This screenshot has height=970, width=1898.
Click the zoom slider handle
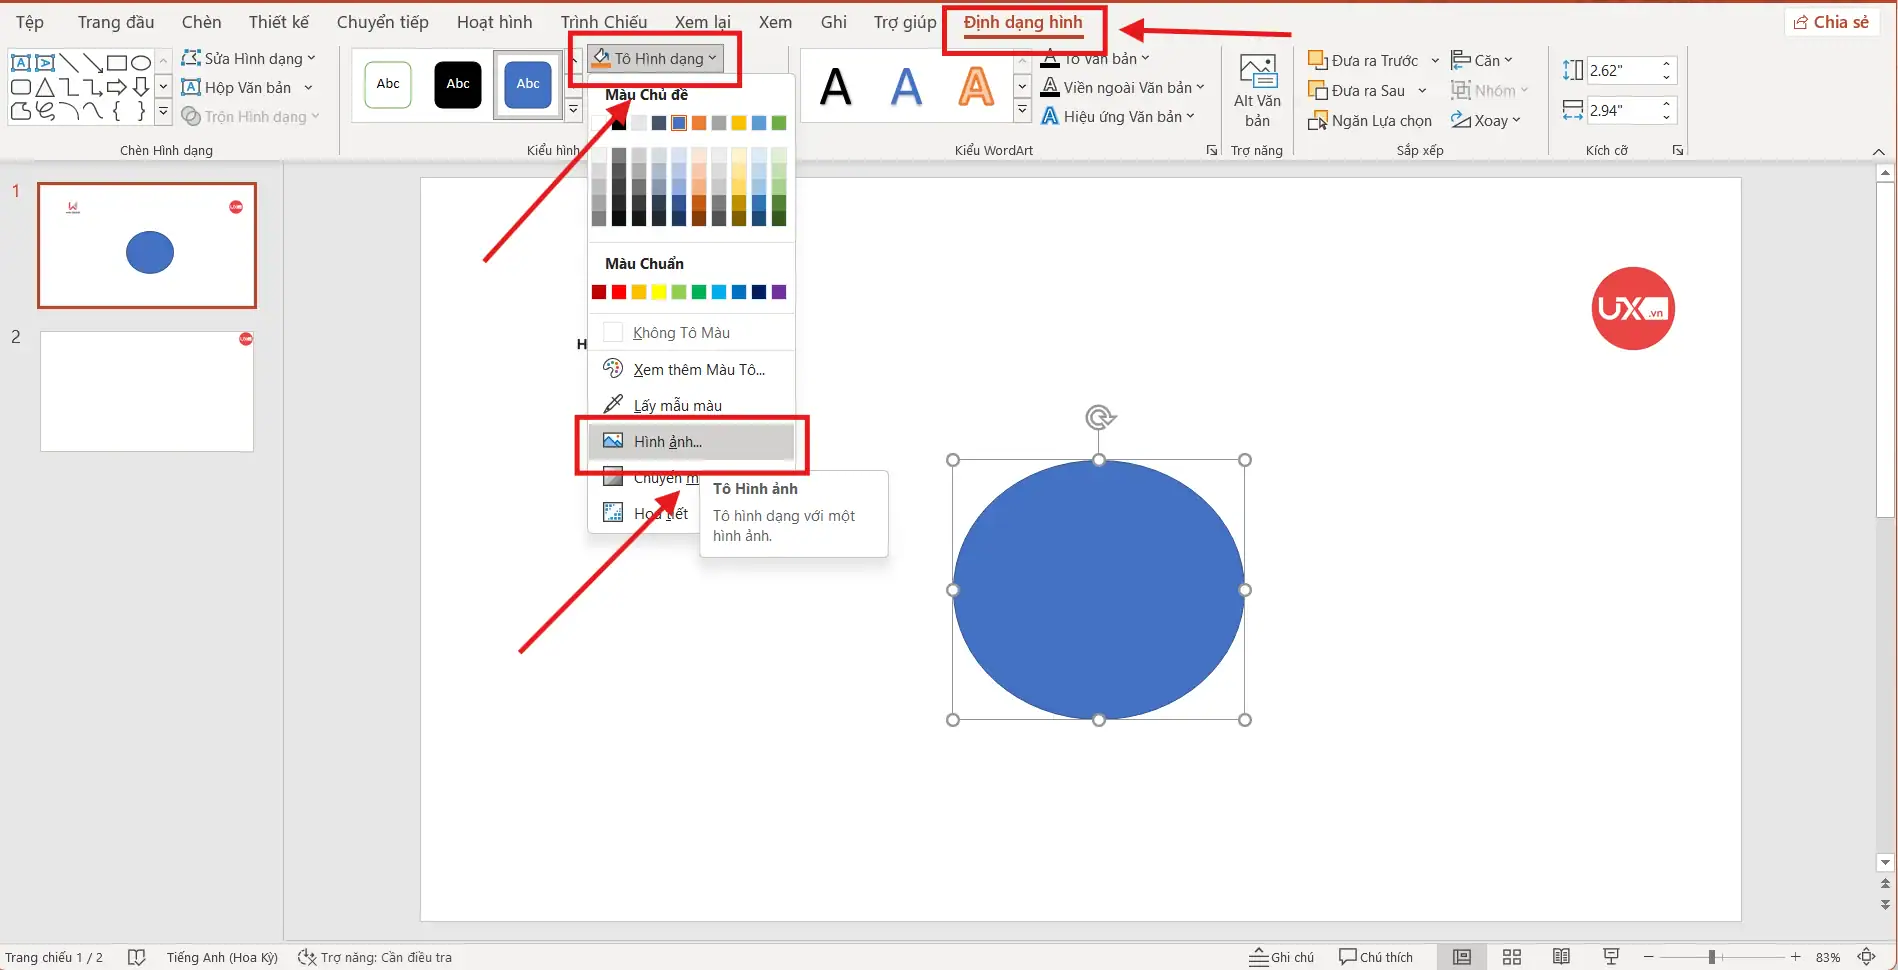coord(1712,957)
